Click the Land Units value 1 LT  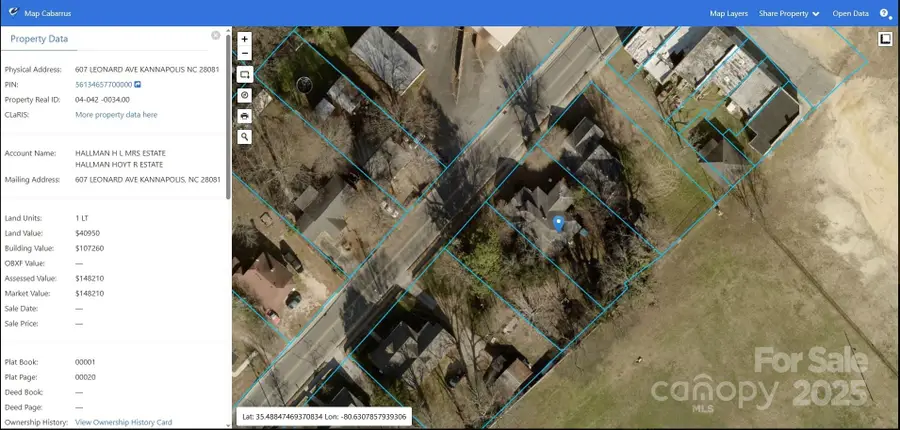pyautogui.click(x=82, y=218)
